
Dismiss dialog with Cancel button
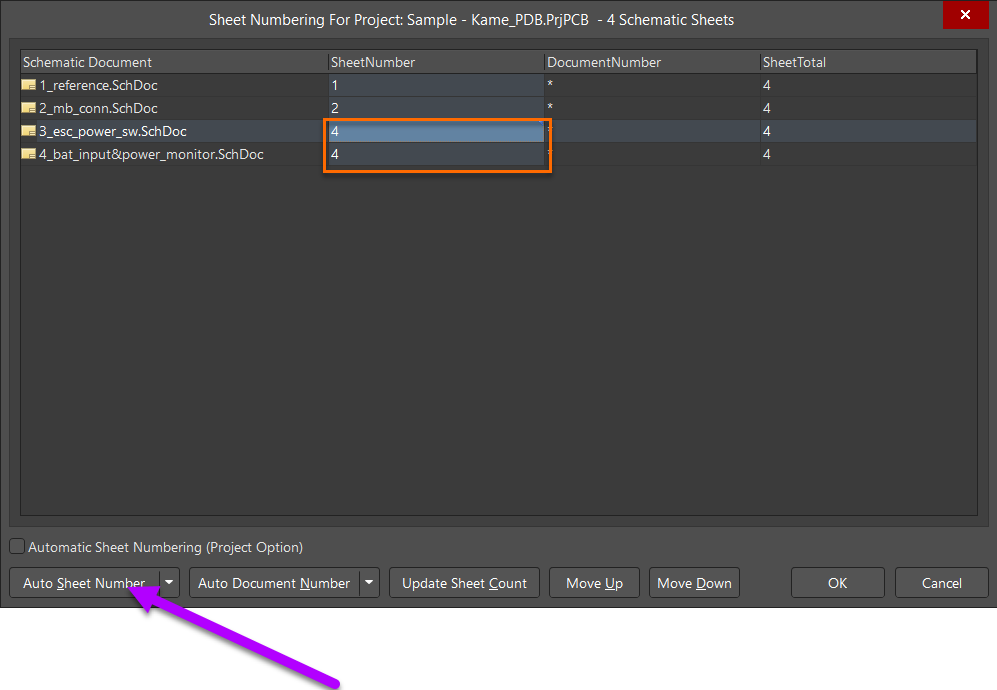coord(942,583)
